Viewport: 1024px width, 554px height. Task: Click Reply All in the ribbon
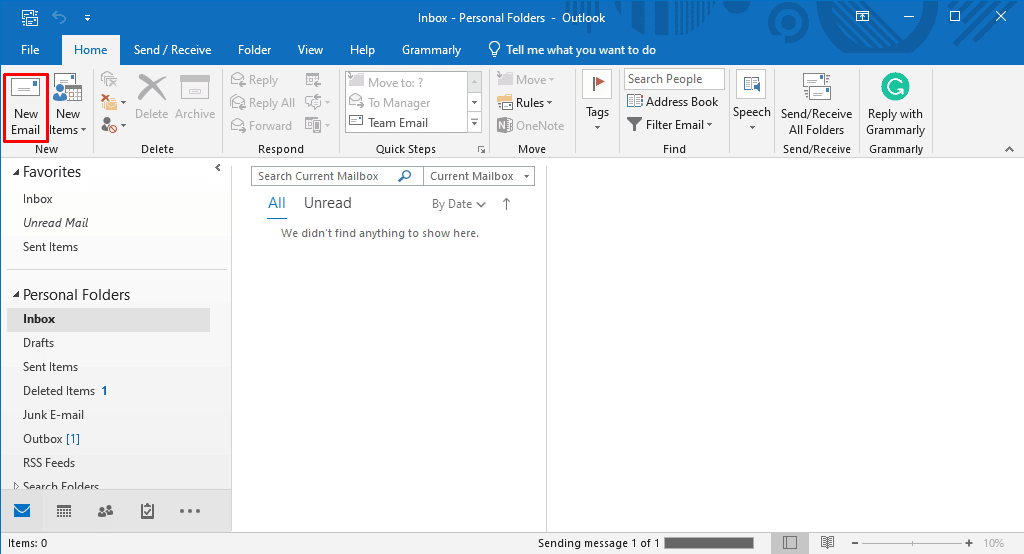(263, 103)
